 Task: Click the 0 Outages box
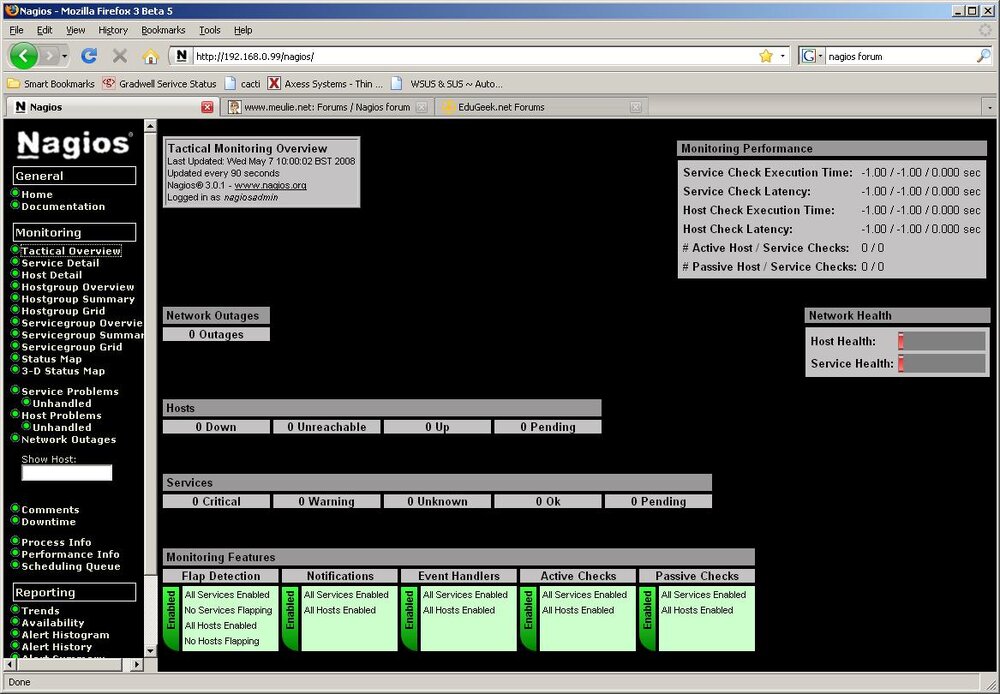[216, 334]
